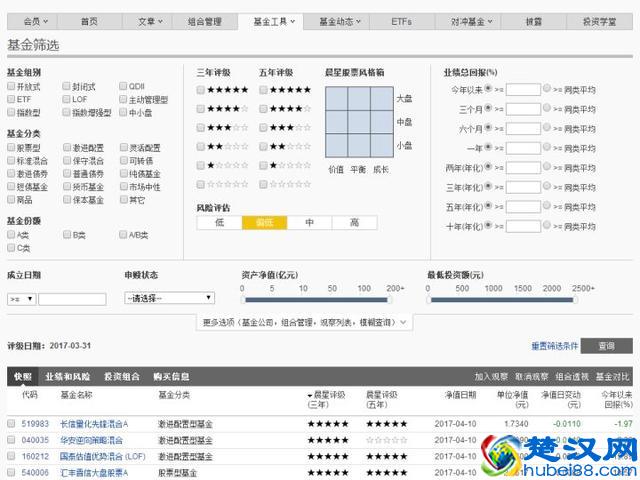Click the 资产净值 slider left handle

coord(243,300)
